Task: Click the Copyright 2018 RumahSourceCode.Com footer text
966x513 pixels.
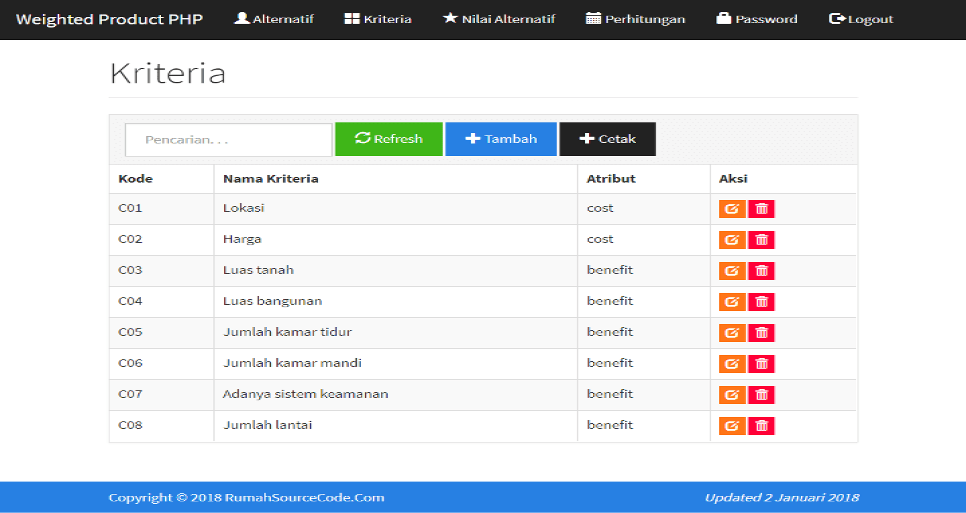Action: click(x=246, y=498)
